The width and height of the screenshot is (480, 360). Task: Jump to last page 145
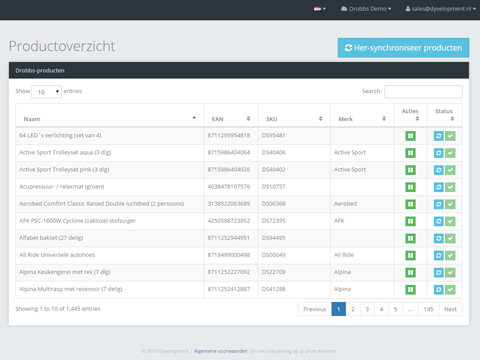coord(428,309)
